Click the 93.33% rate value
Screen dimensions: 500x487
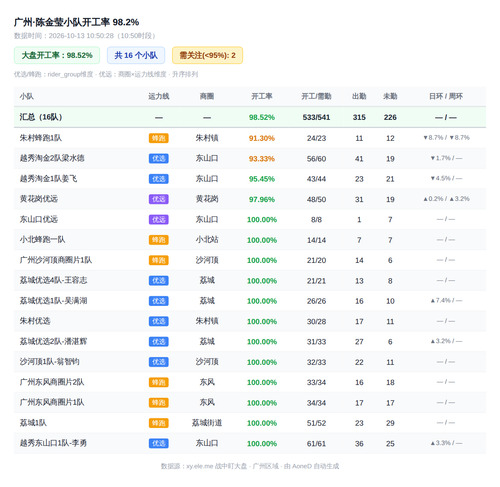[262, 159]
